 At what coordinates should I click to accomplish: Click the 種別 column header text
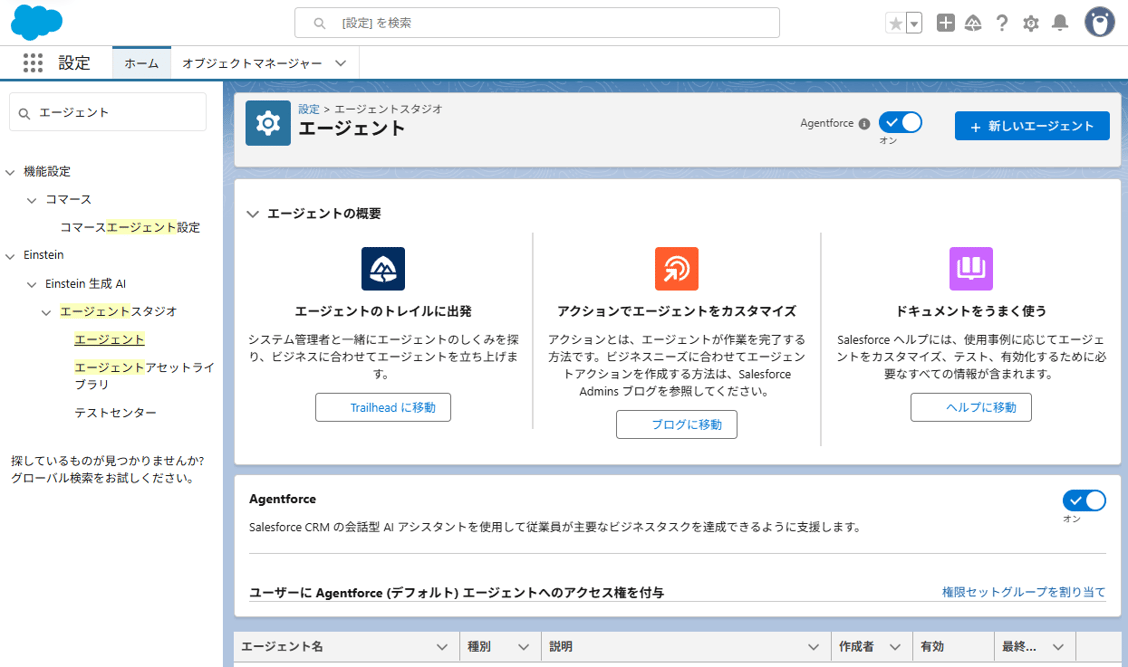pyautogui.click(x=478, y=647)
